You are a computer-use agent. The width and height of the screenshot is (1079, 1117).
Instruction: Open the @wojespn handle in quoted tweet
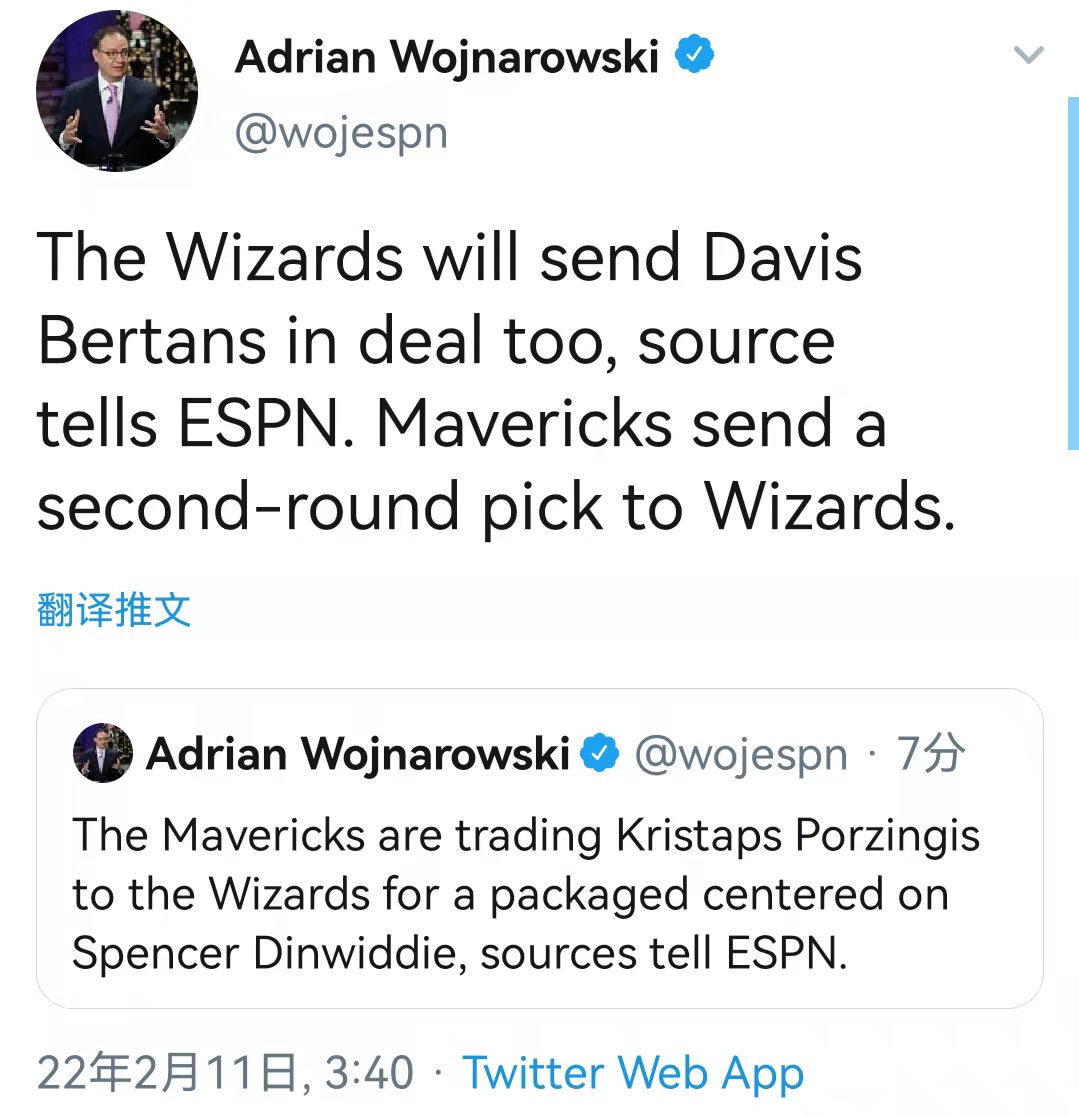pyautogui.click(x=741, y=754)
